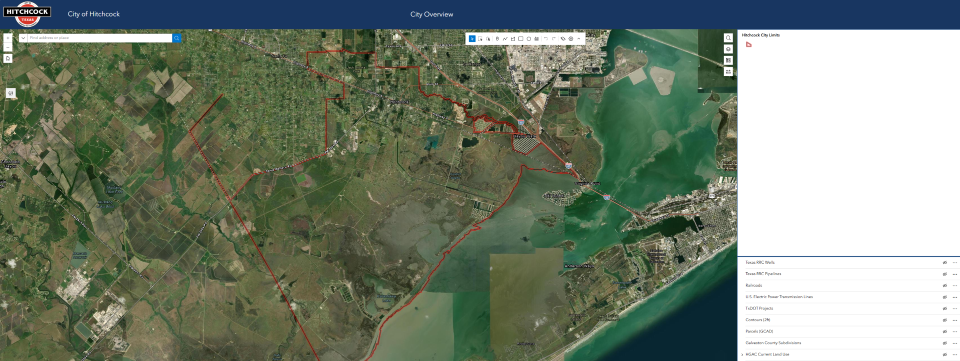Toggle visibility of HGAC Current Land Use layer

945,355
